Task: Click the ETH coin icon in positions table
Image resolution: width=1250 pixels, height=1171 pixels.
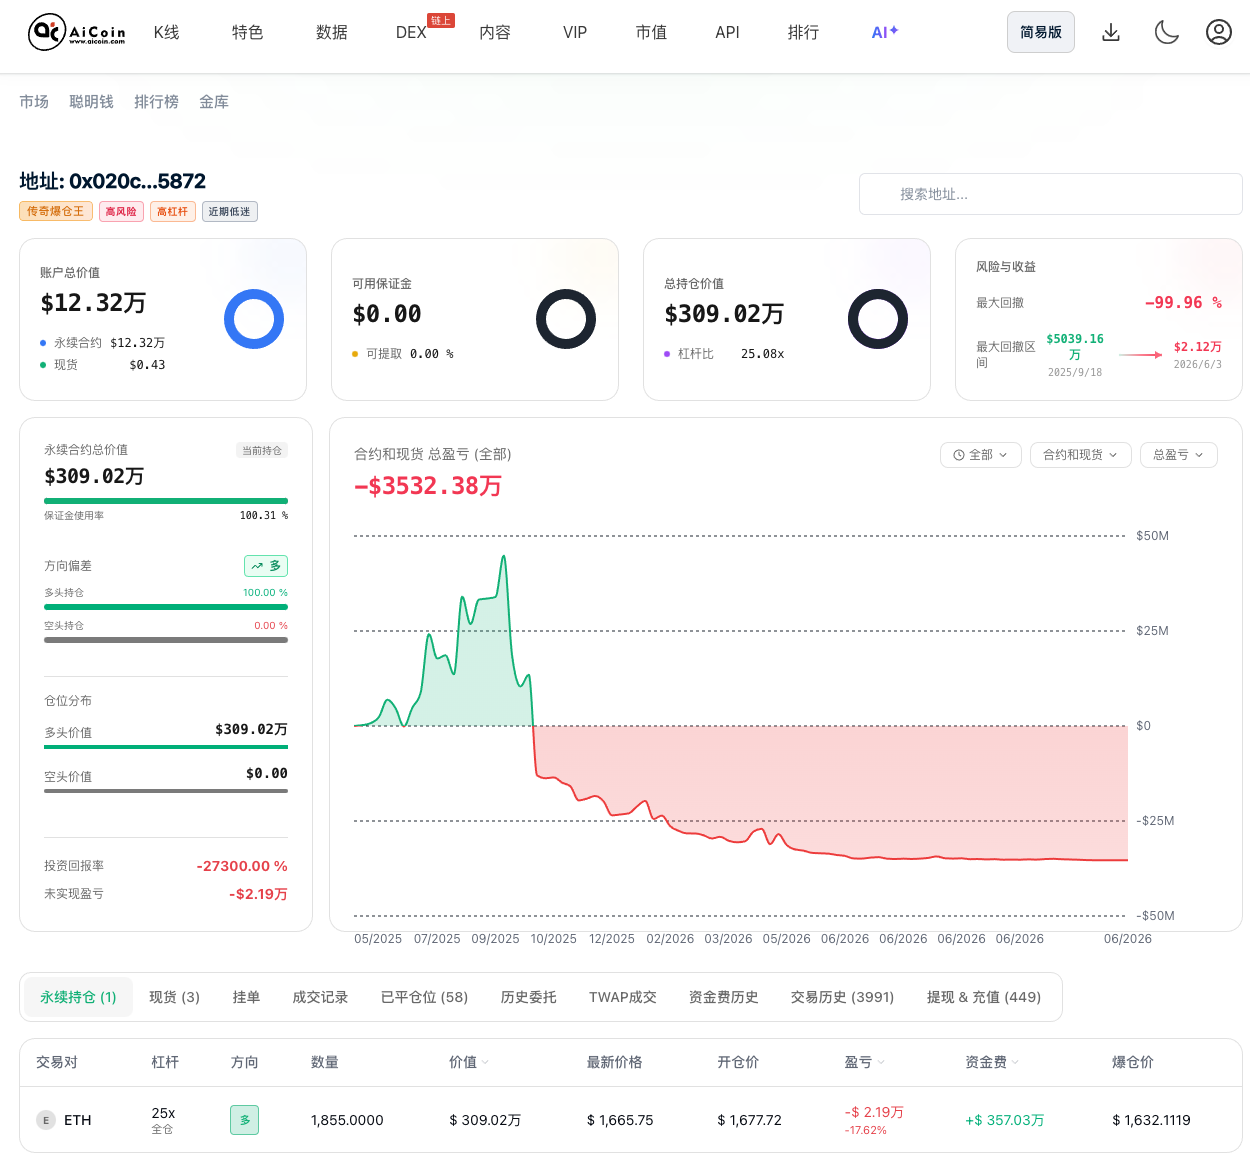Action: click(x=46, y=1120)
